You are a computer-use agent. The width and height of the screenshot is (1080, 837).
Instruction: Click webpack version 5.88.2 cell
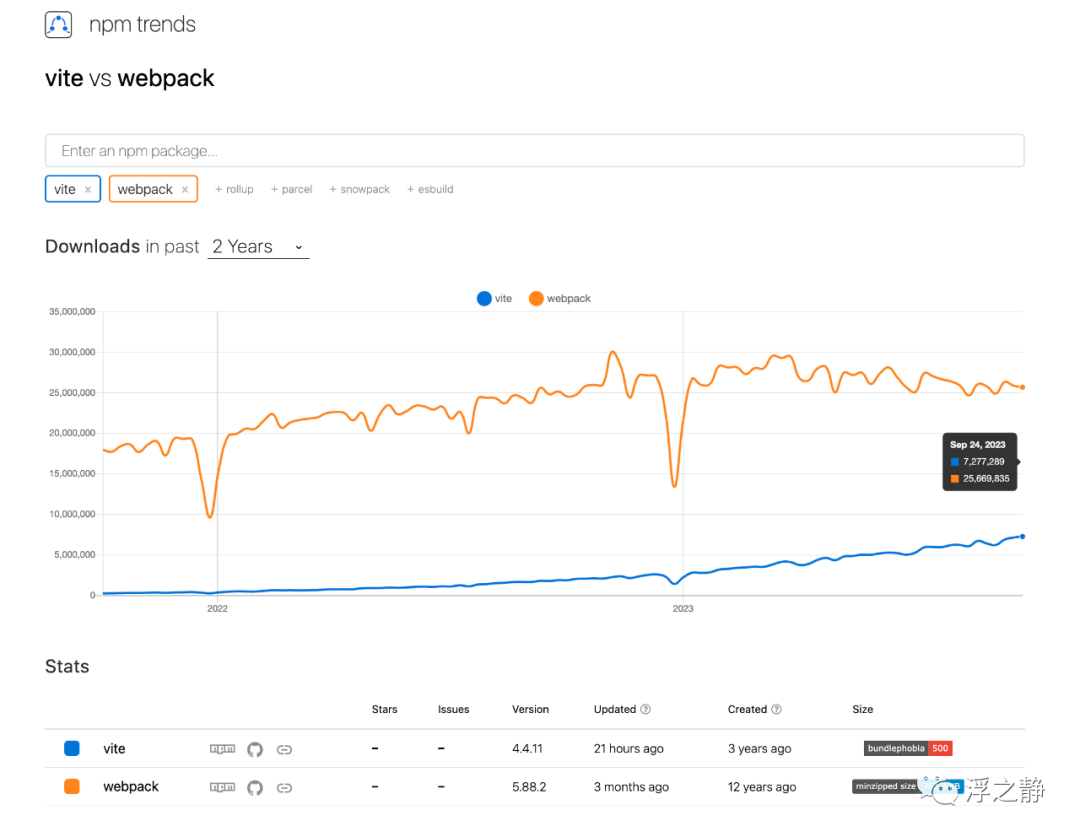(529, 787)
